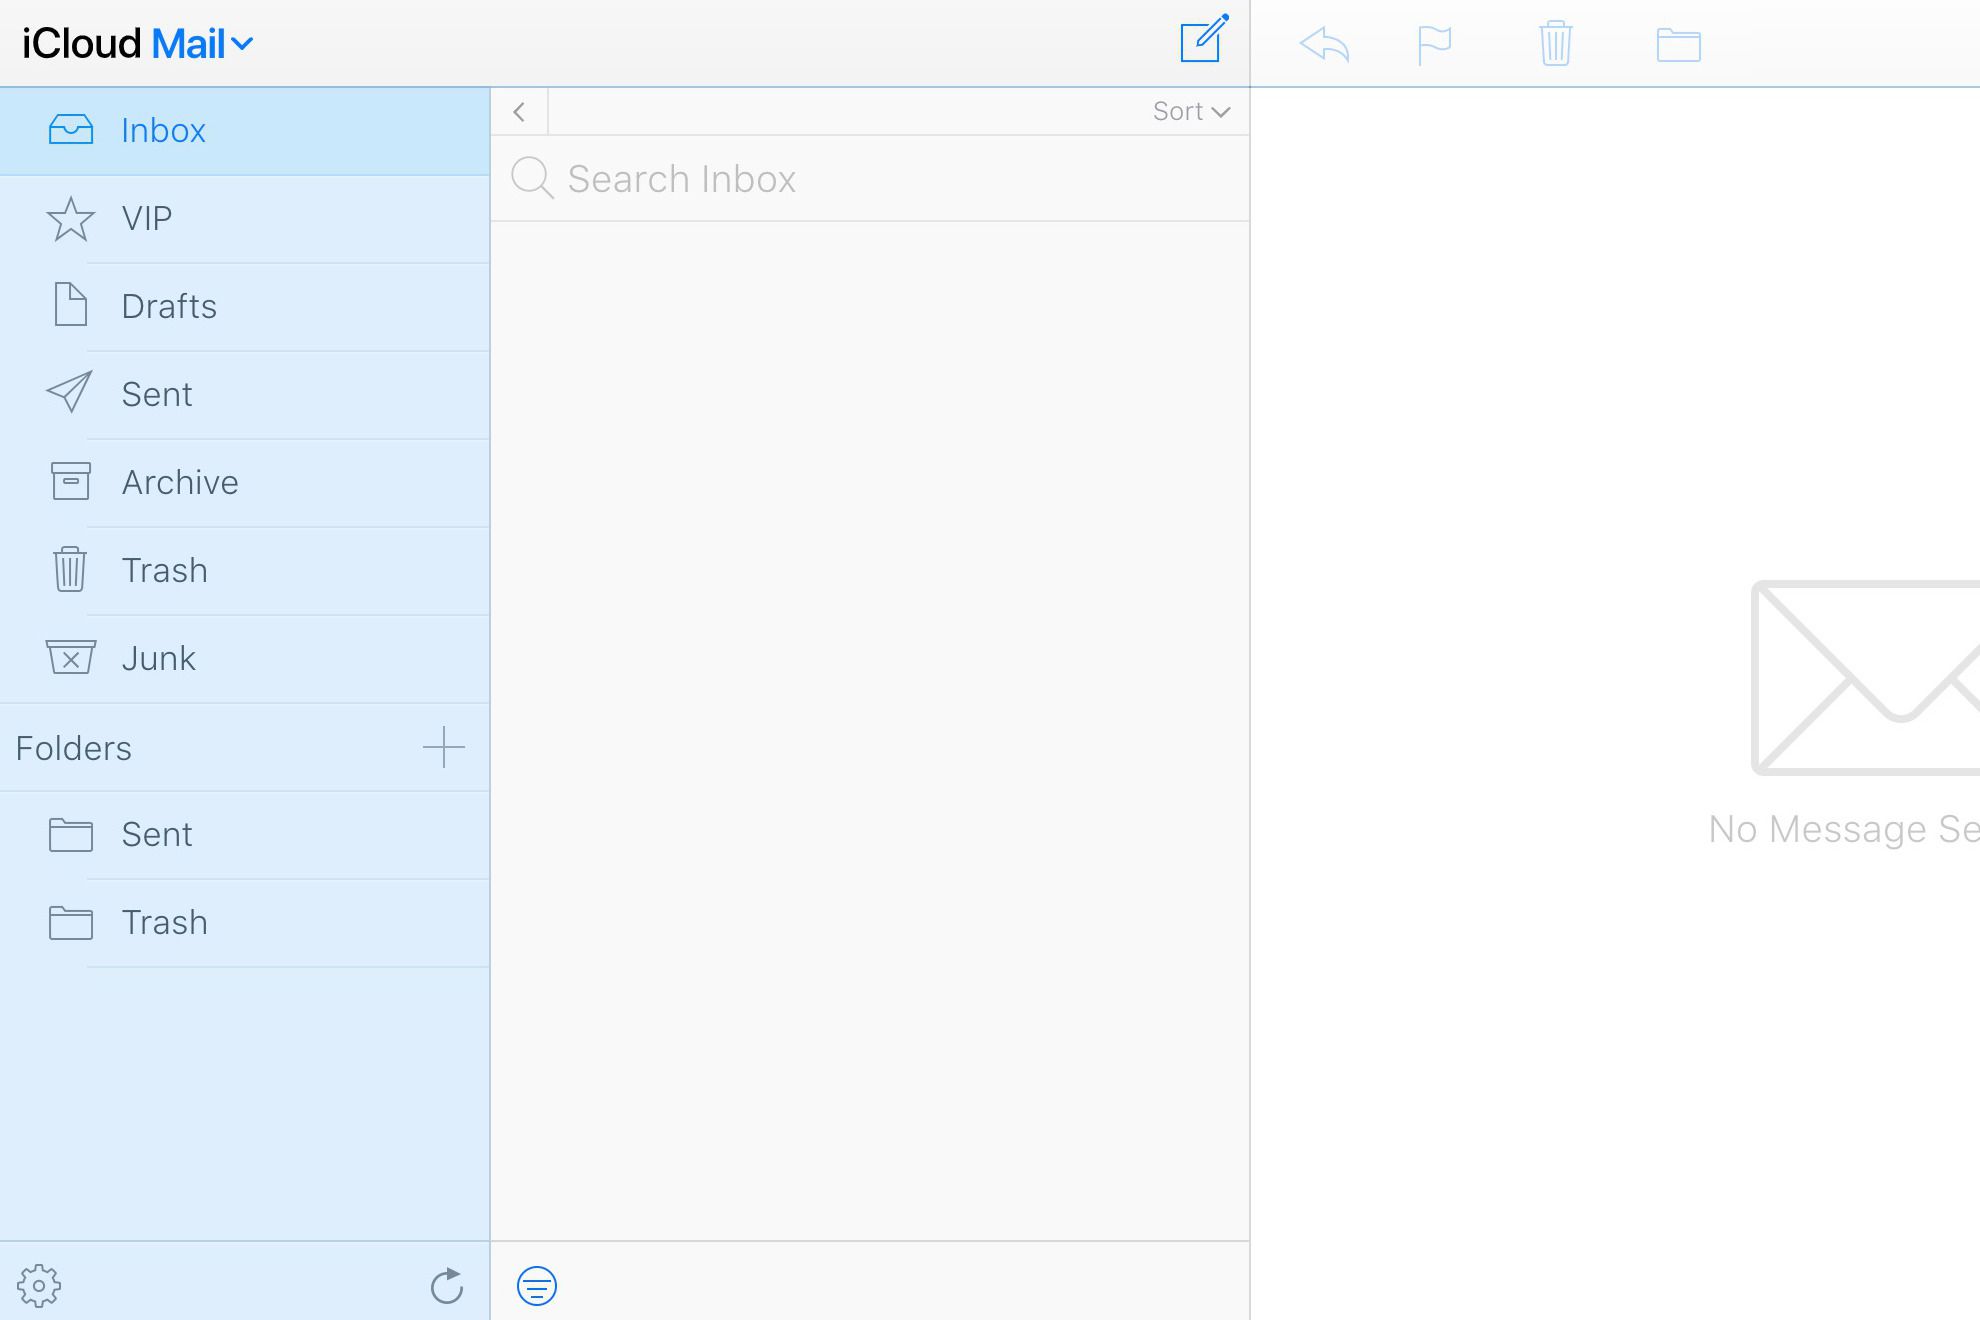Click the magnifier icon in the search bar
The height and width of the screenshot is (1320, 1980).
point(532,179)
